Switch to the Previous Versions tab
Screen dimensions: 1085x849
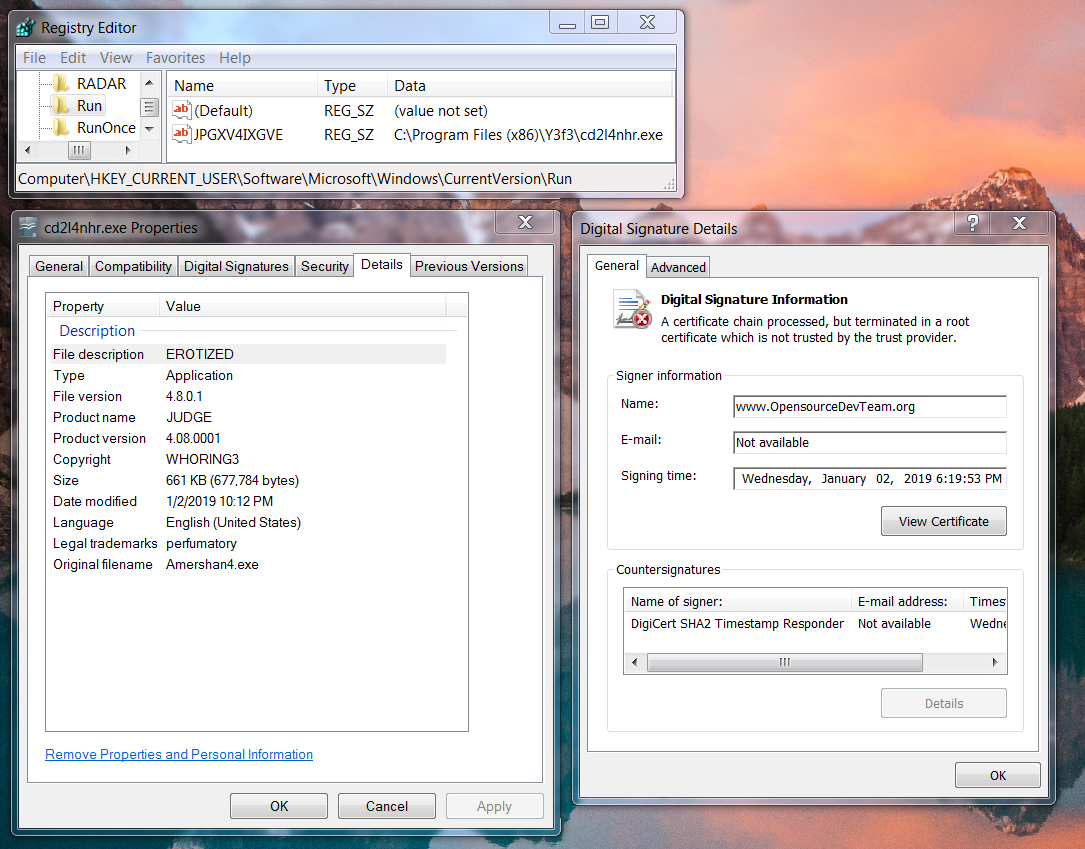click(x=469, y=266)
